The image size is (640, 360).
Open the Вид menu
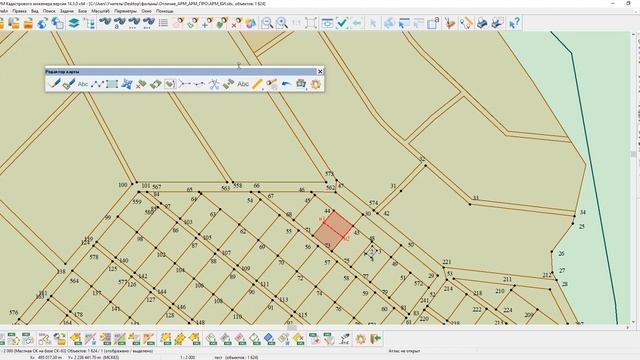click(x=35, y=11)
